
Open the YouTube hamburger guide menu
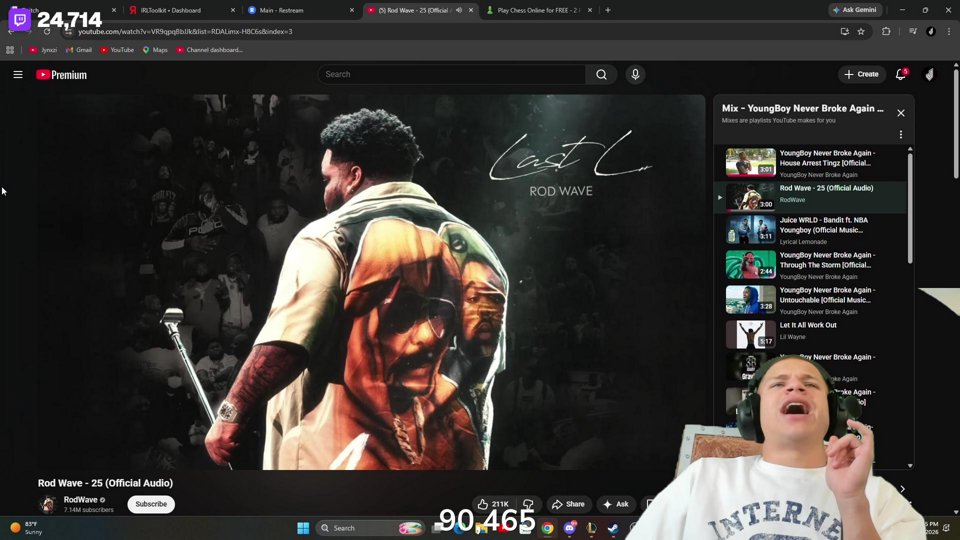point(18,75)
